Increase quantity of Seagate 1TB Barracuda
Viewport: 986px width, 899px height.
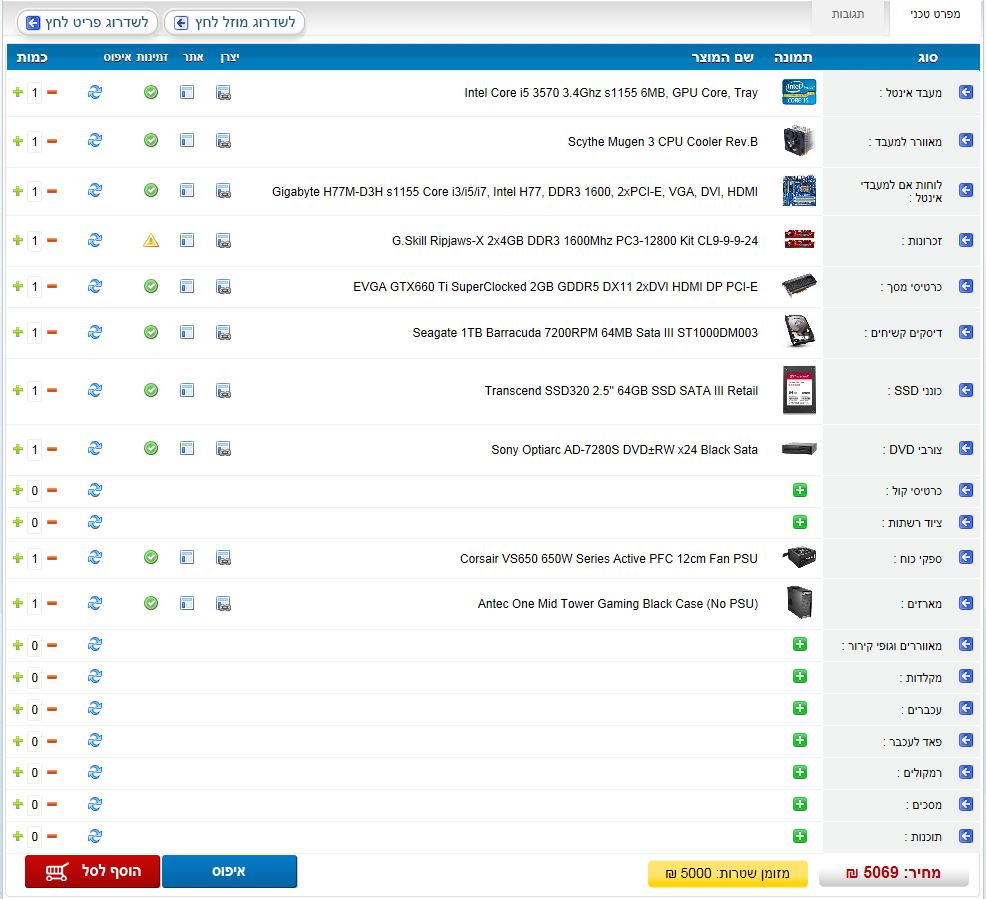17,332
